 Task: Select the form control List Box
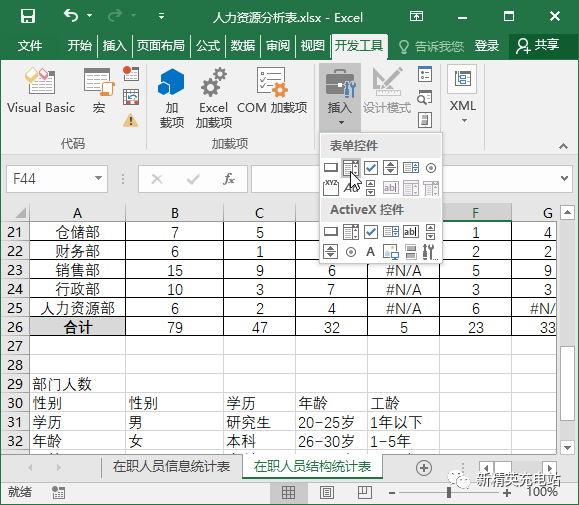411,168
